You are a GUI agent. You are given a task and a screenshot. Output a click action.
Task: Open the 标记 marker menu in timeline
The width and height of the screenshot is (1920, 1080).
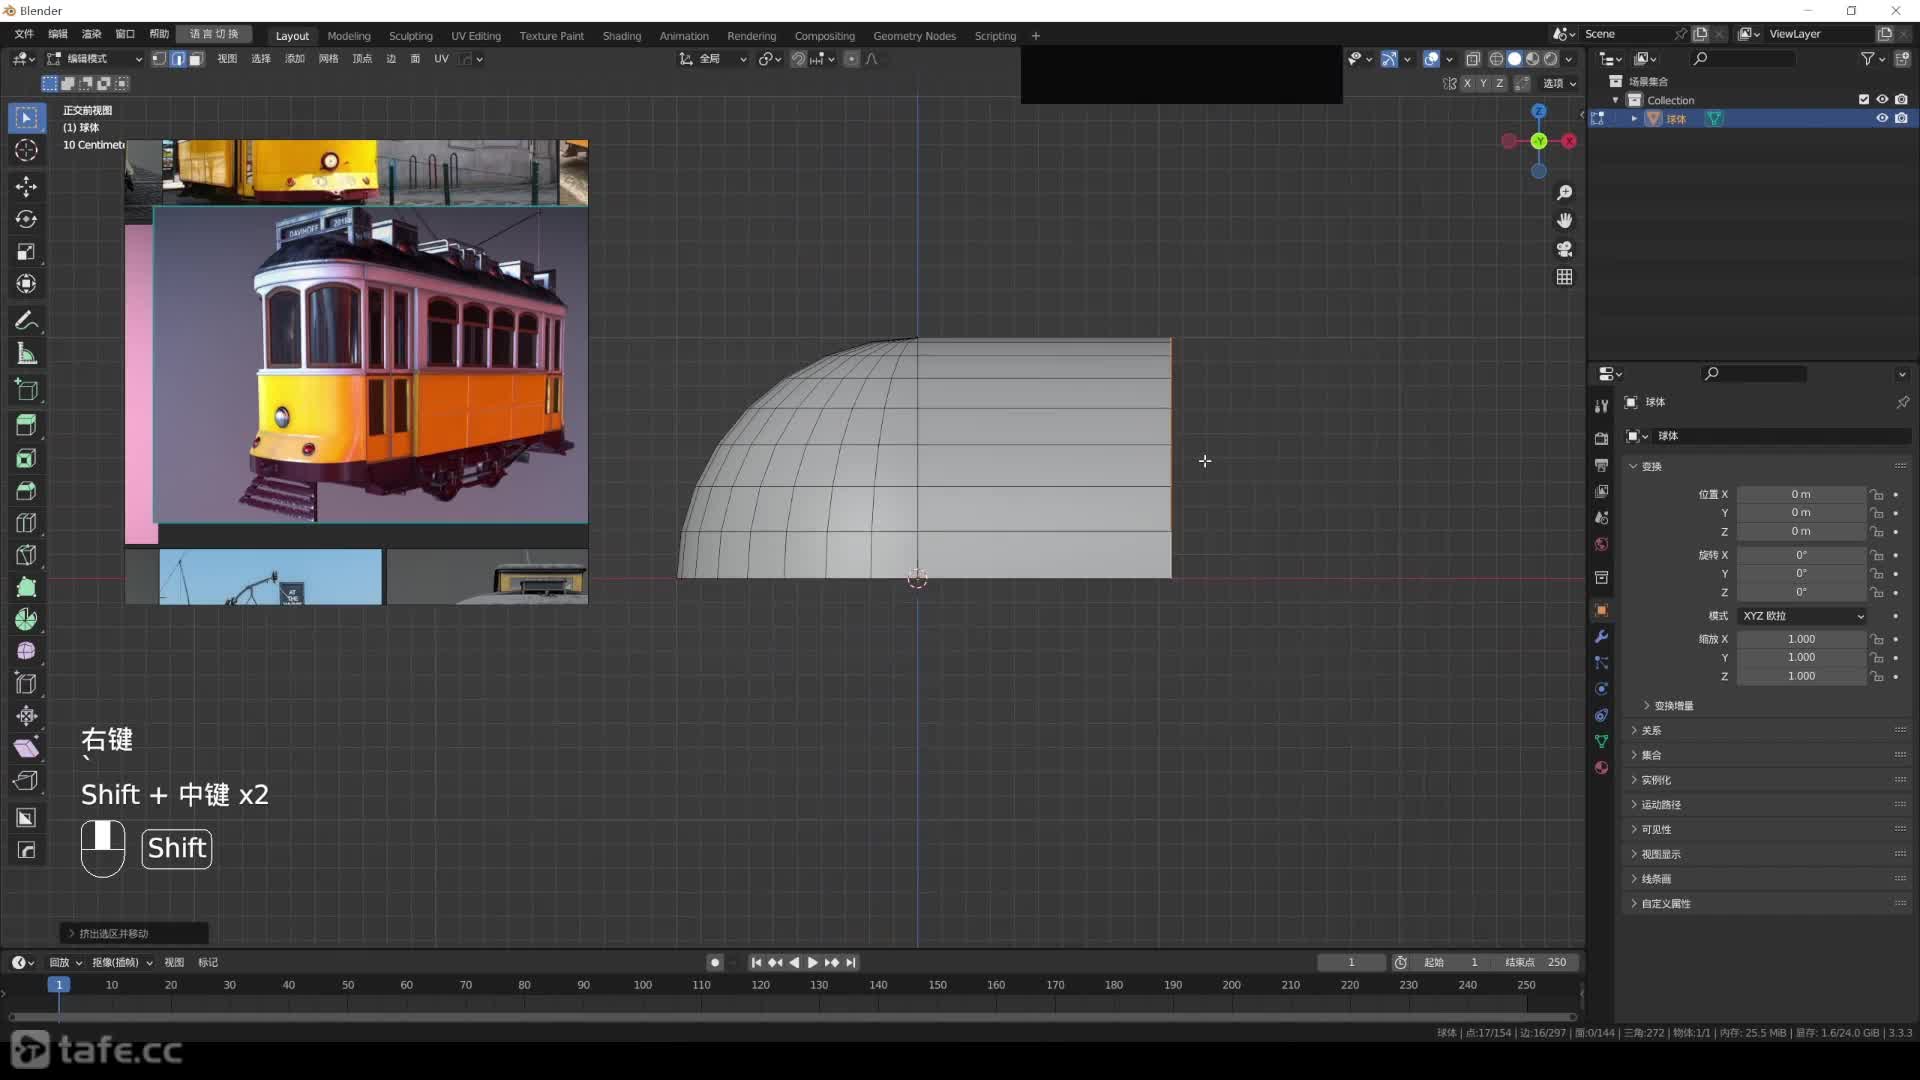coord(208,963)
